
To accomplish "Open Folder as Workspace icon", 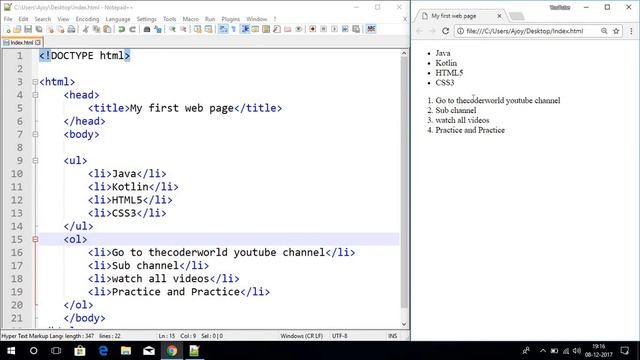I will 288,29.
